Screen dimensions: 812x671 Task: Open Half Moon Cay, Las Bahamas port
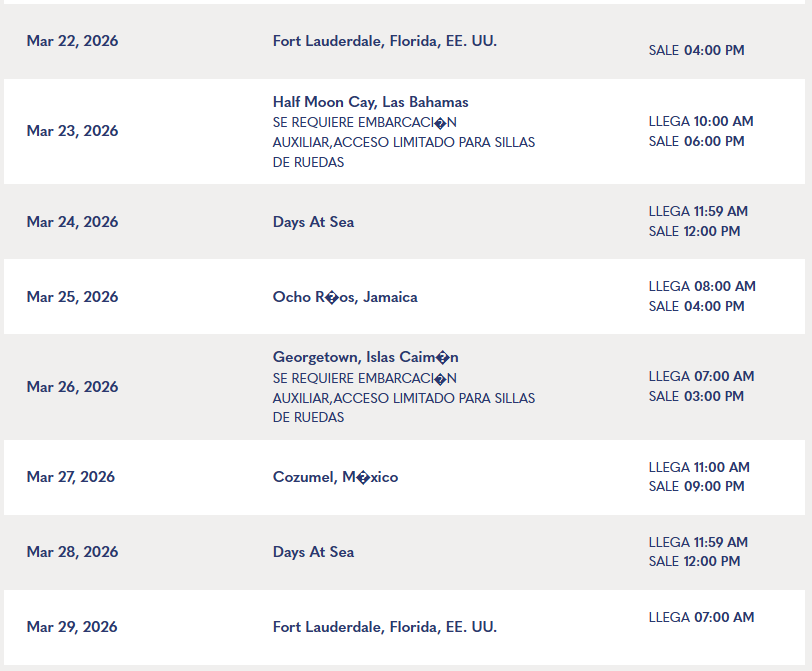(370, 102)
